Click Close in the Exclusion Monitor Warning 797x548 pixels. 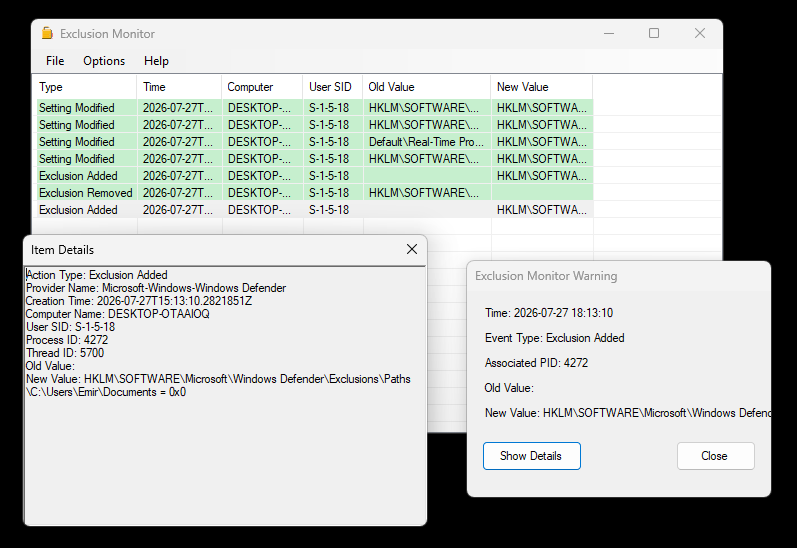(x=715, y=456)
